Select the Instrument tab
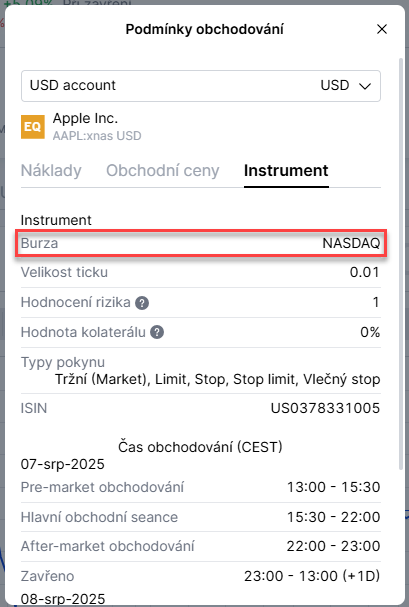 286,171
